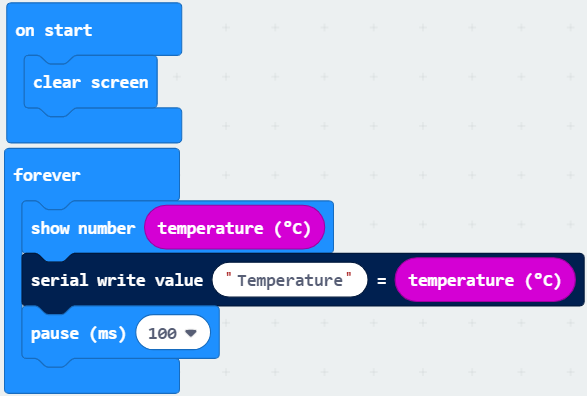Click the bottom lip of forever block

(92, 376)
